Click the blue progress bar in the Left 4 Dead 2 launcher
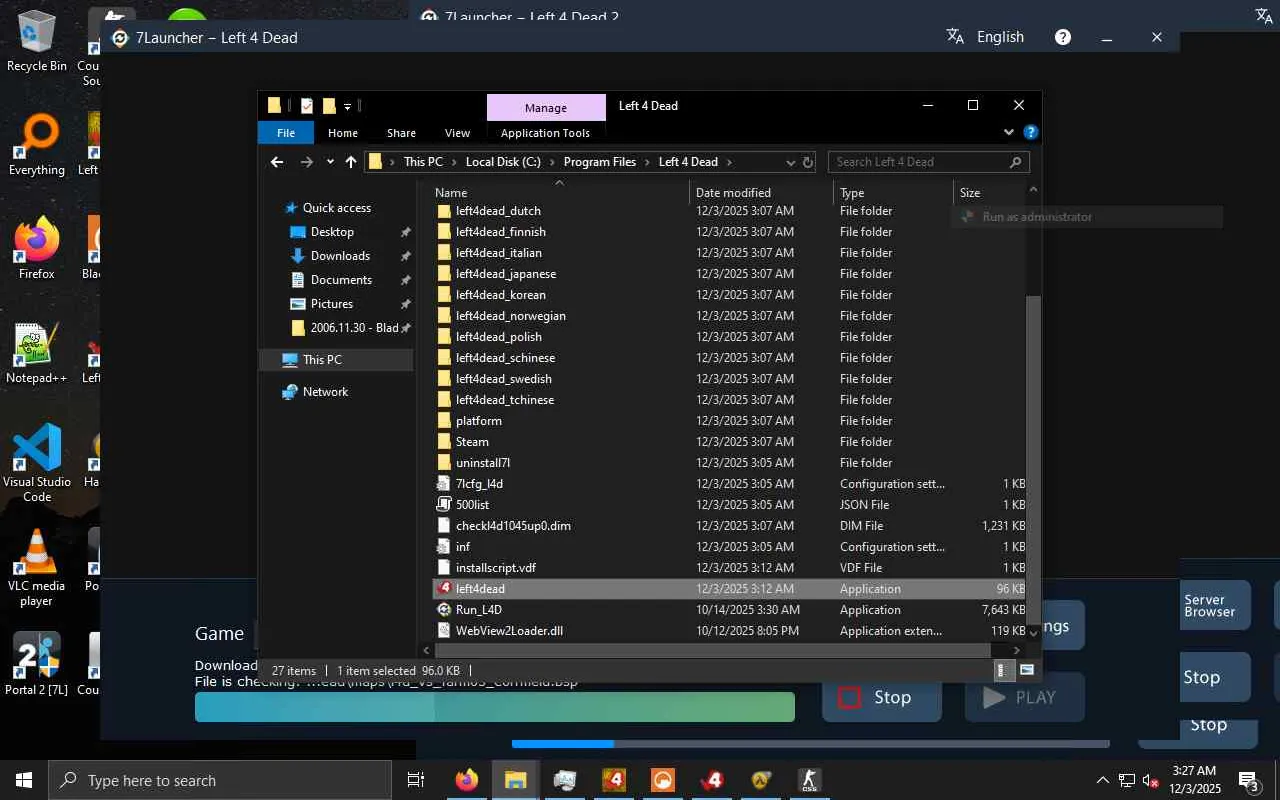This screenshot has height=800, width=1280. pos(811,744)
